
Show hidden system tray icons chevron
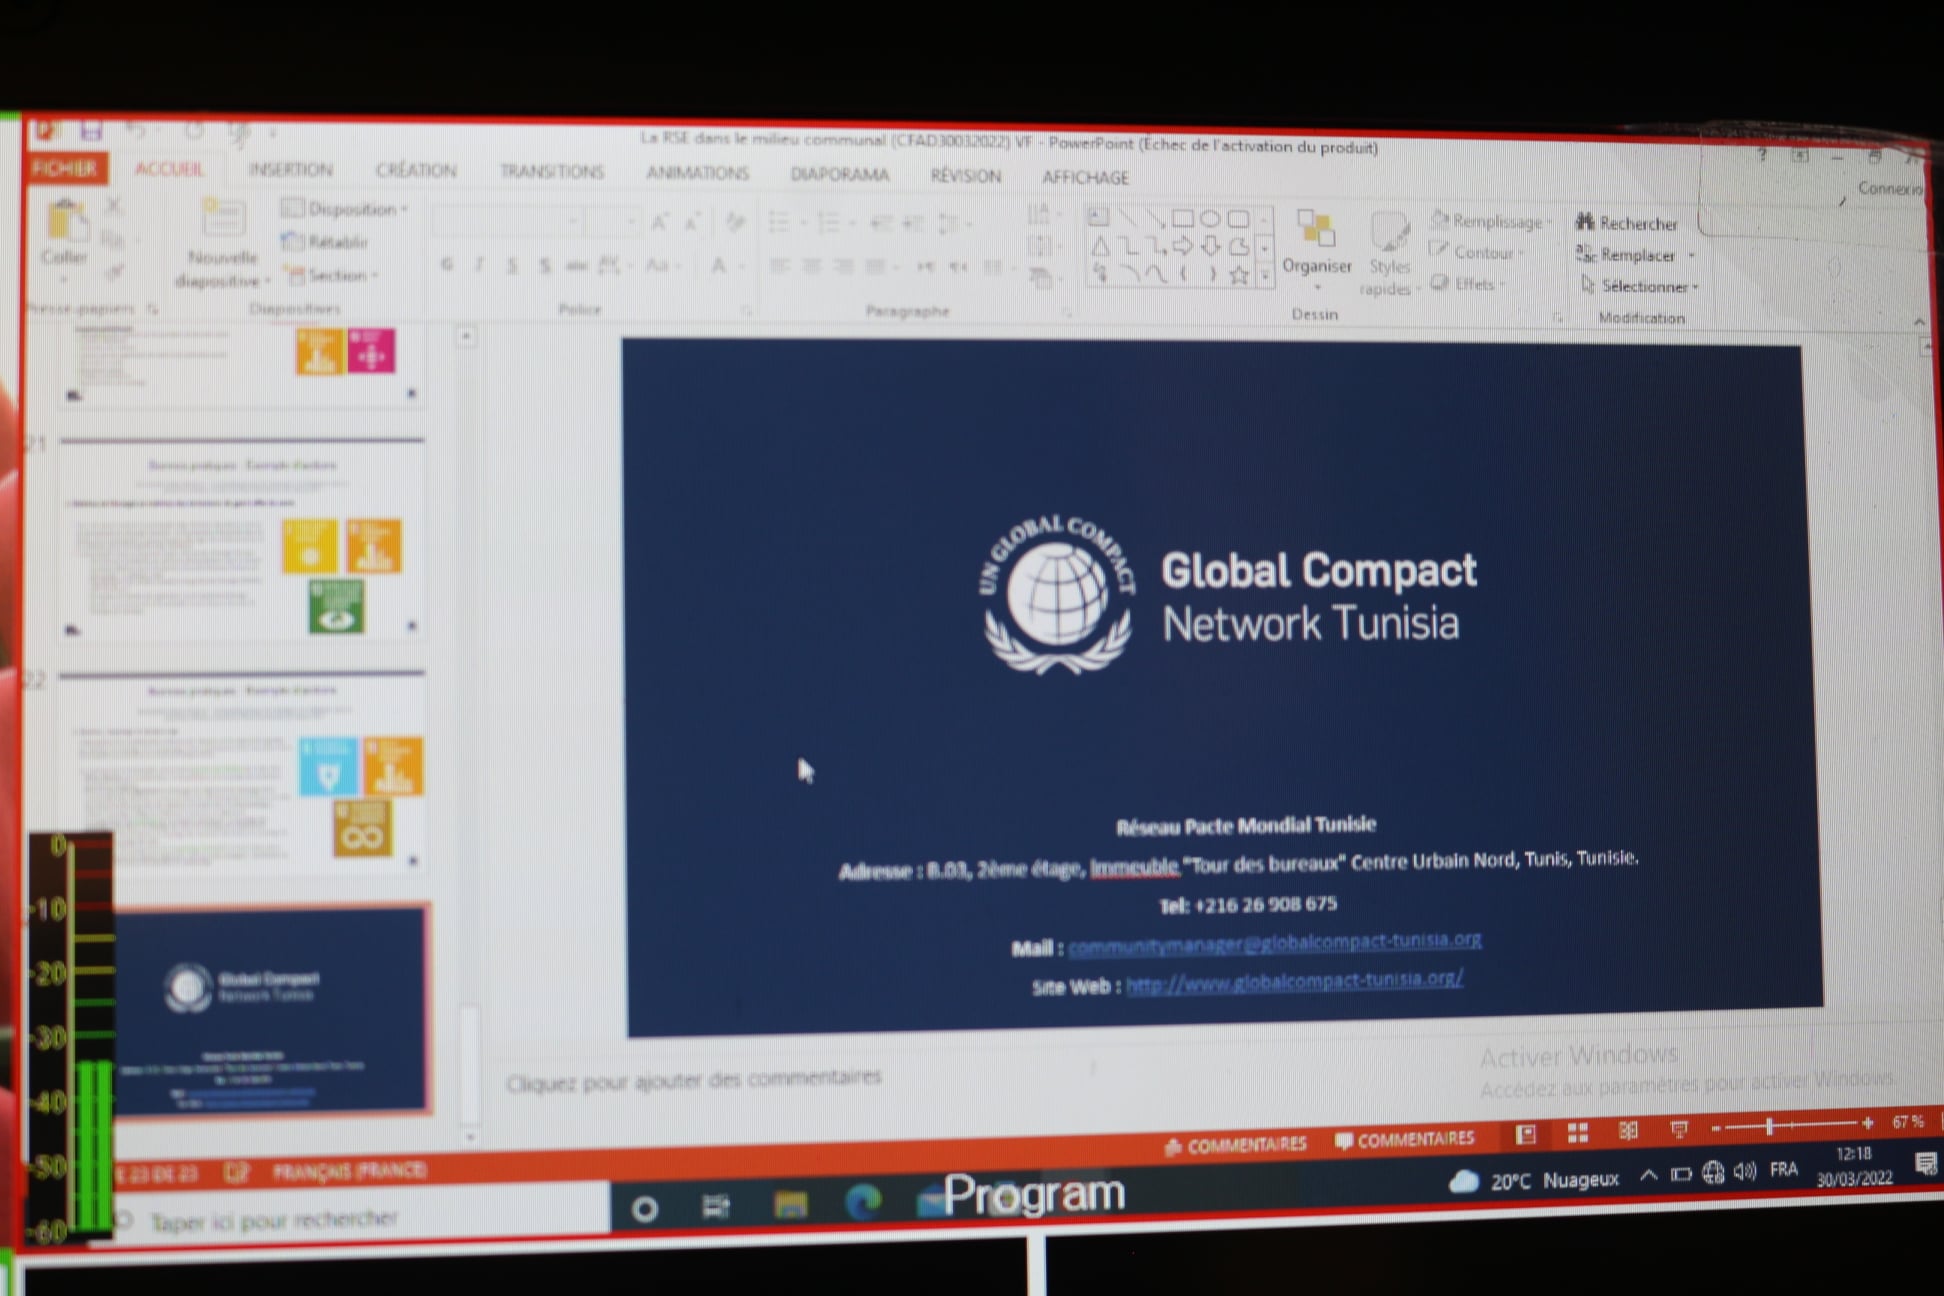pyautogui.click(x=1648, y=1175)
